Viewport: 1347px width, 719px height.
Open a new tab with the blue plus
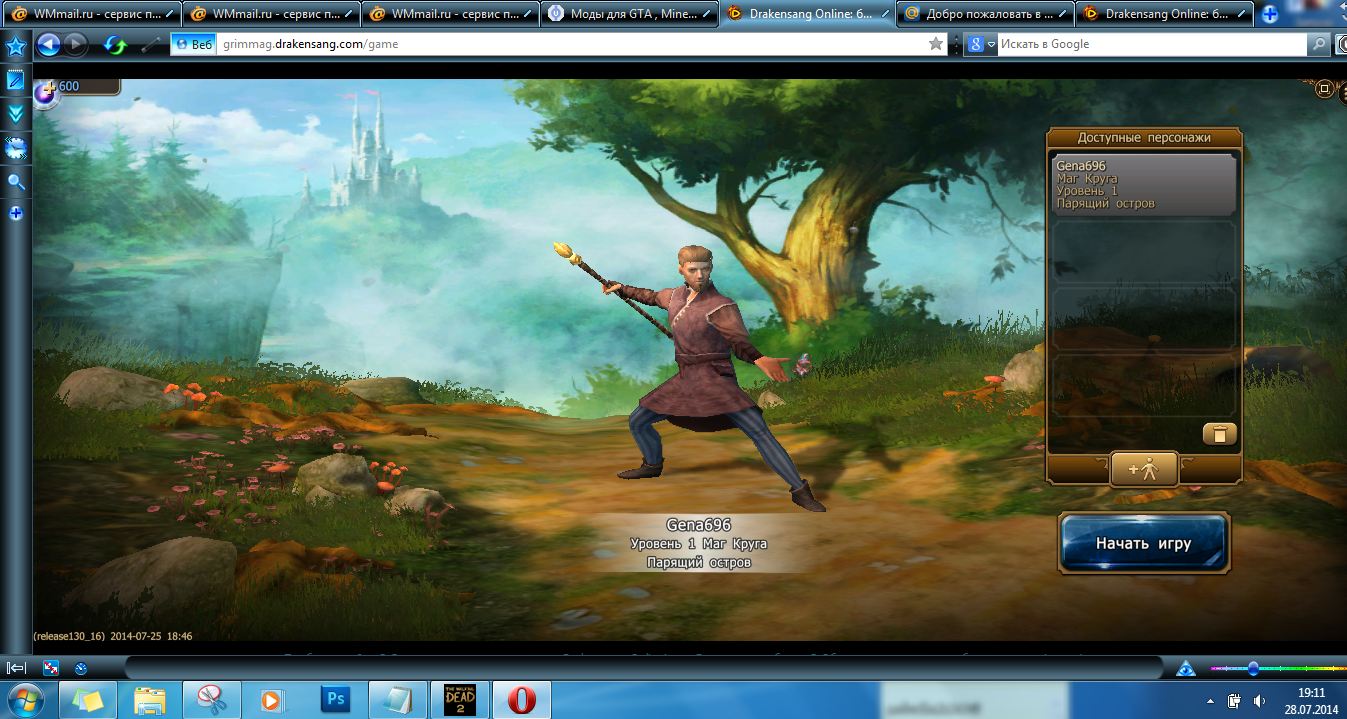(1270, 14)
